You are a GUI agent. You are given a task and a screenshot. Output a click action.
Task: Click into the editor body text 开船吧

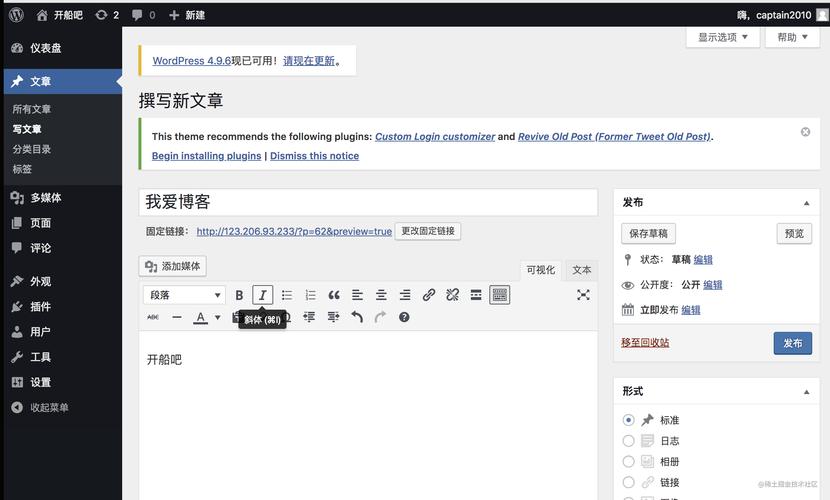pos(164,360)
